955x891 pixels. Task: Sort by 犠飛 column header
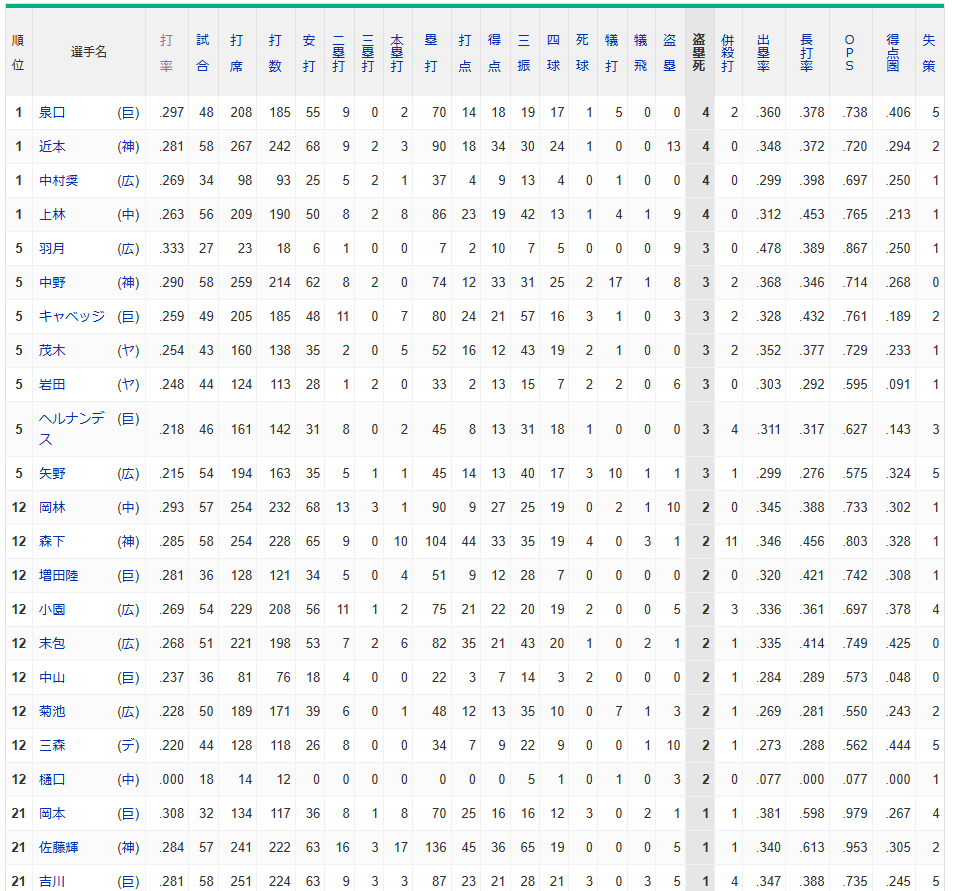(641, 53)
